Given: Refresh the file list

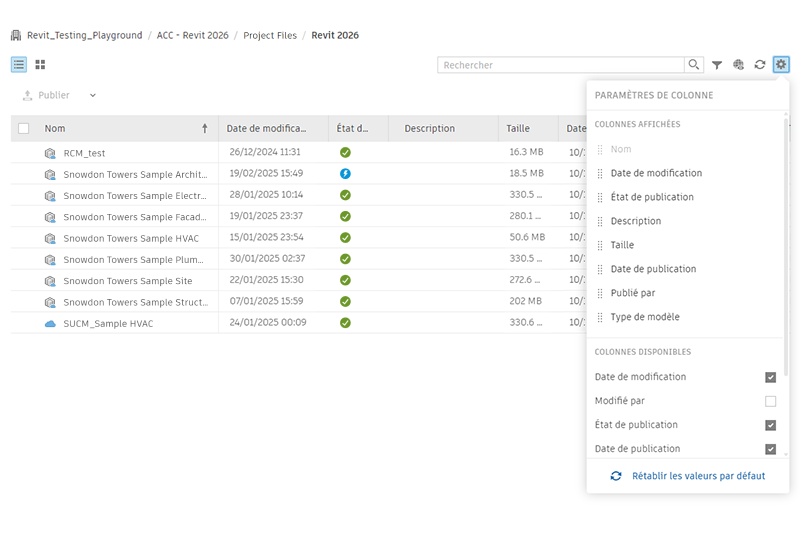Looking at the screenshot, I should 760,65.
